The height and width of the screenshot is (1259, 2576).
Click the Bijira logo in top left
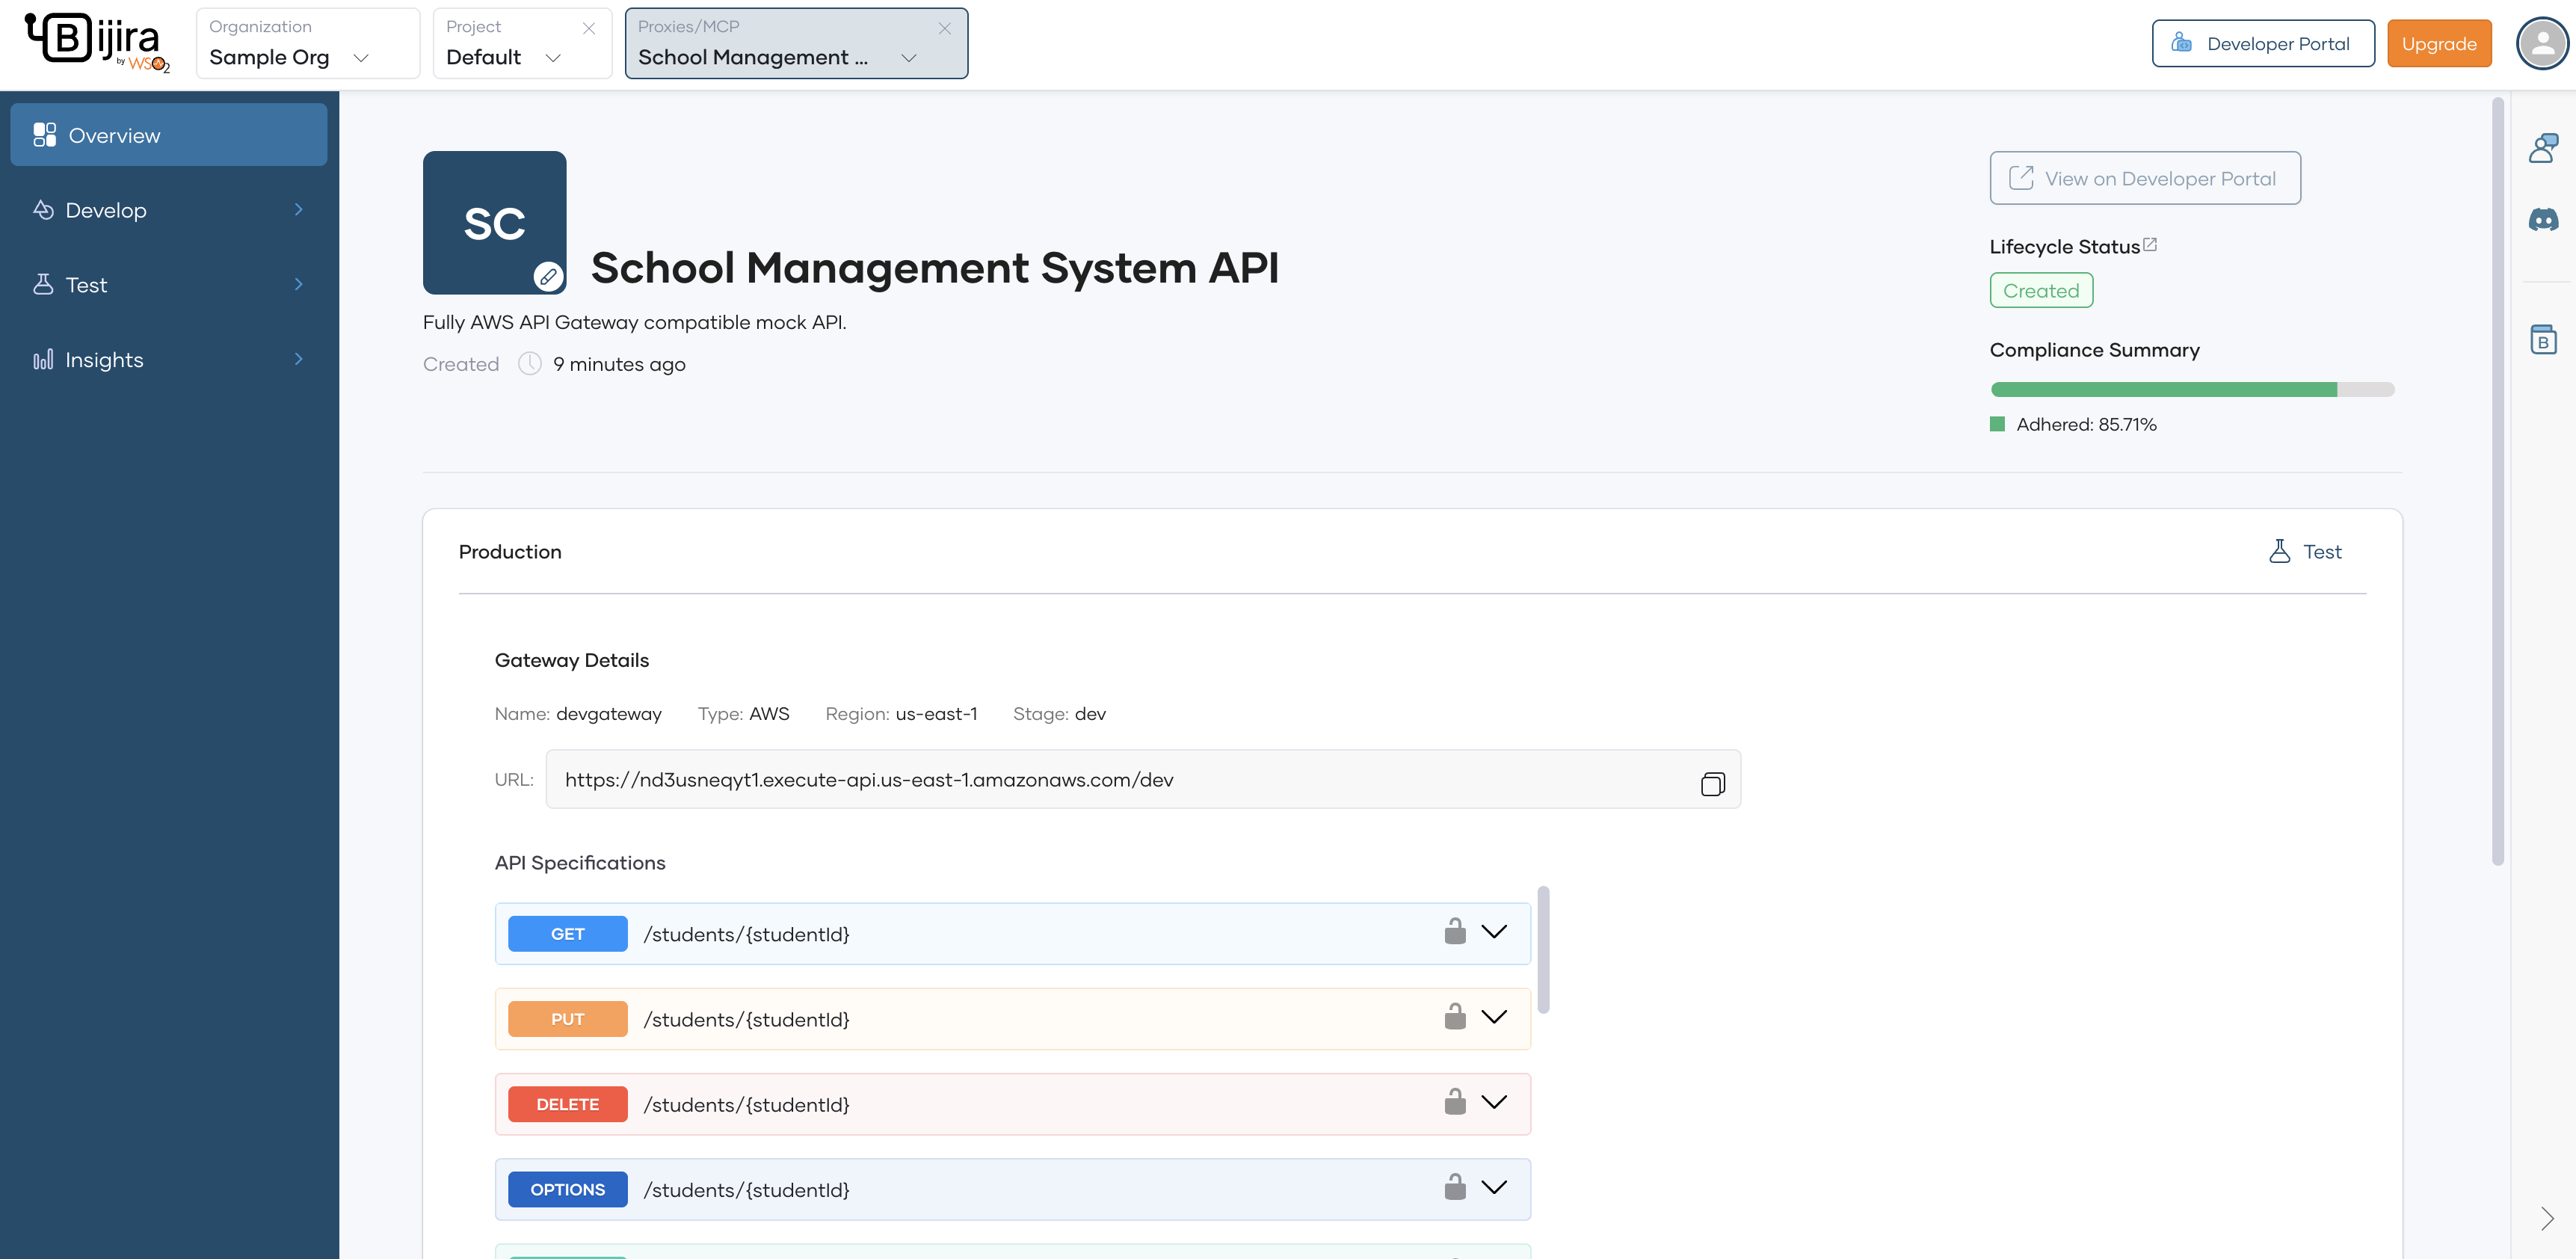point(95,42)
